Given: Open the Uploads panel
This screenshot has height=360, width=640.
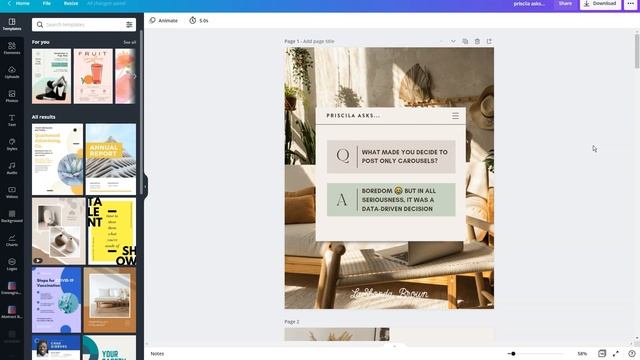Looking at the screenshot, I should click(12, 72).
